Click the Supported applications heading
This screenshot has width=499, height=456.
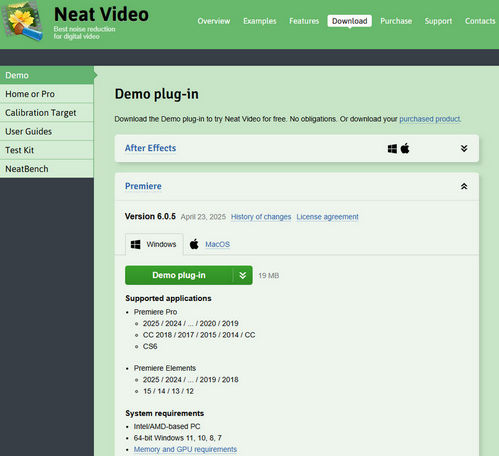(168, 298)
